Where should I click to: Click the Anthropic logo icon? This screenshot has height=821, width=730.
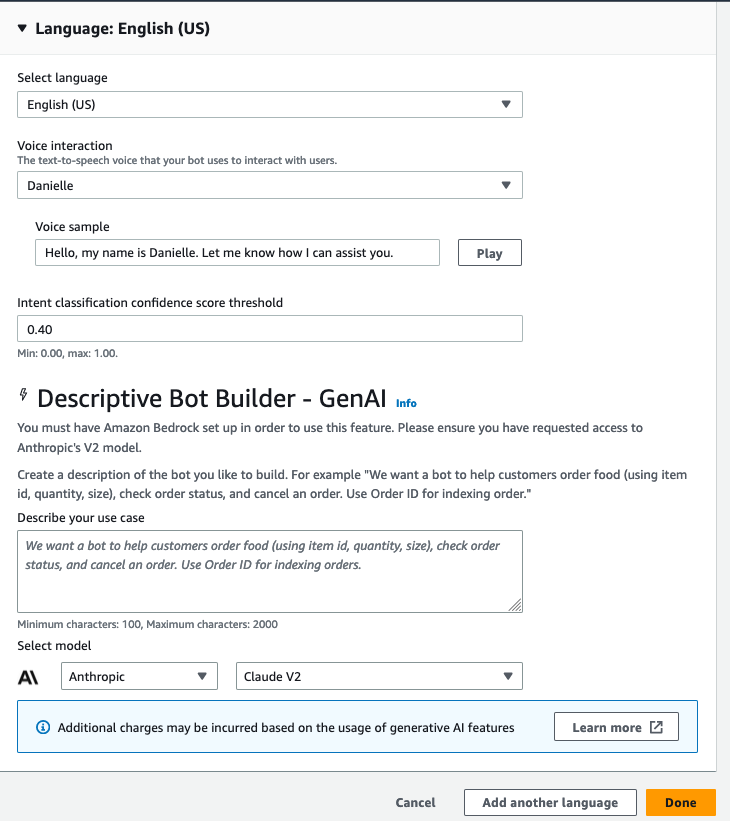pyautogui.click(x=28, y=677)
